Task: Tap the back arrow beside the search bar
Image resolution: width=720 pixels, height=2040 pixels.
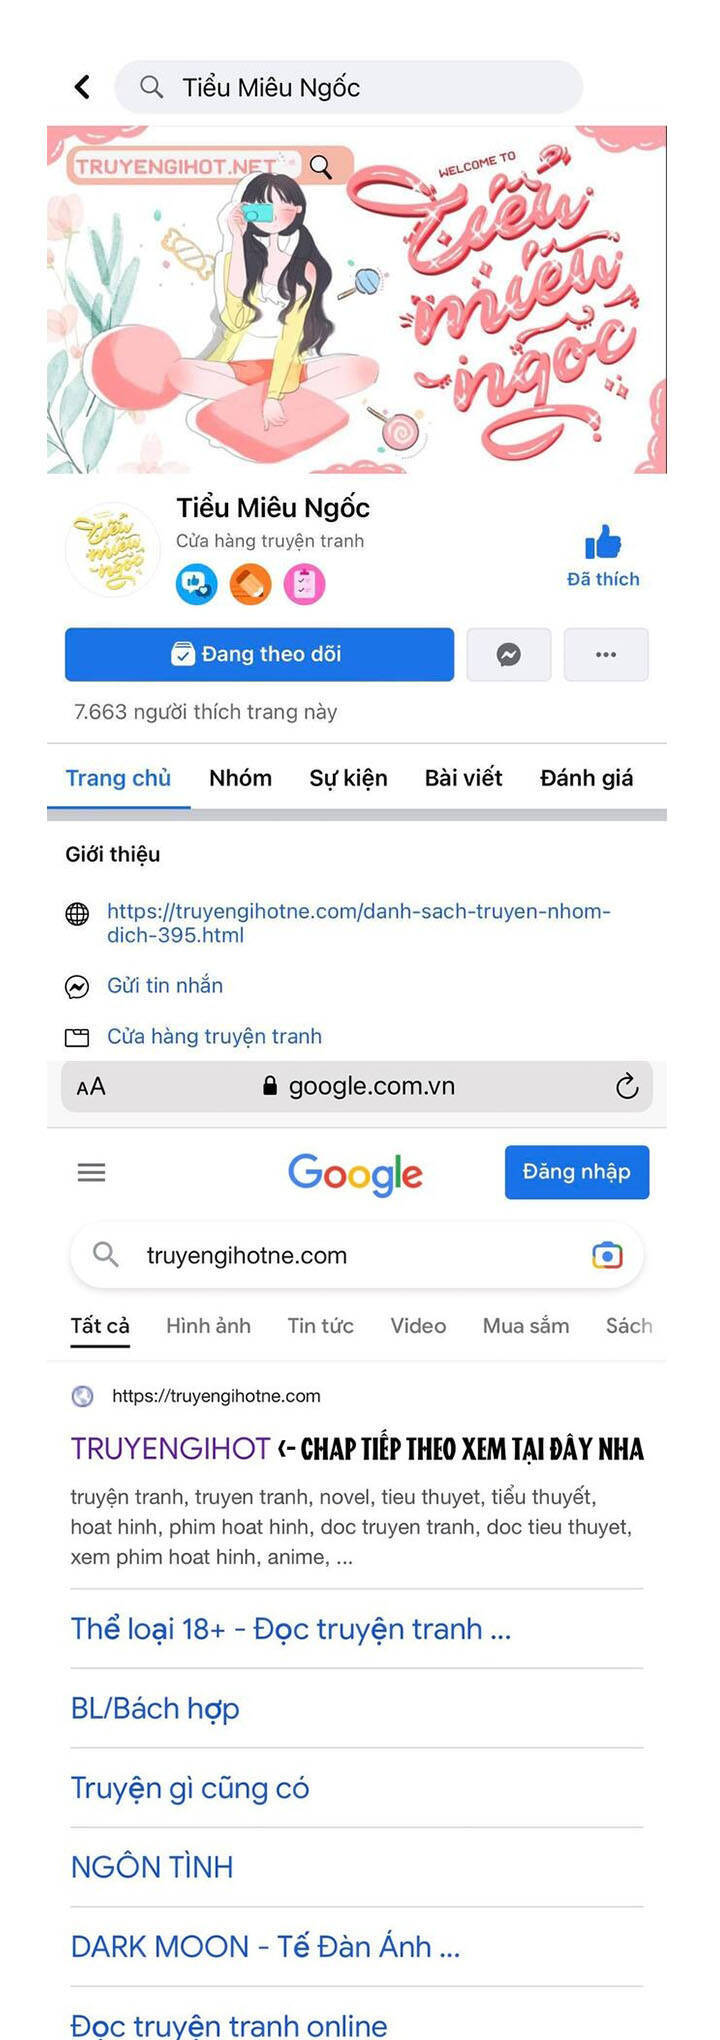Action: (83, 87)
